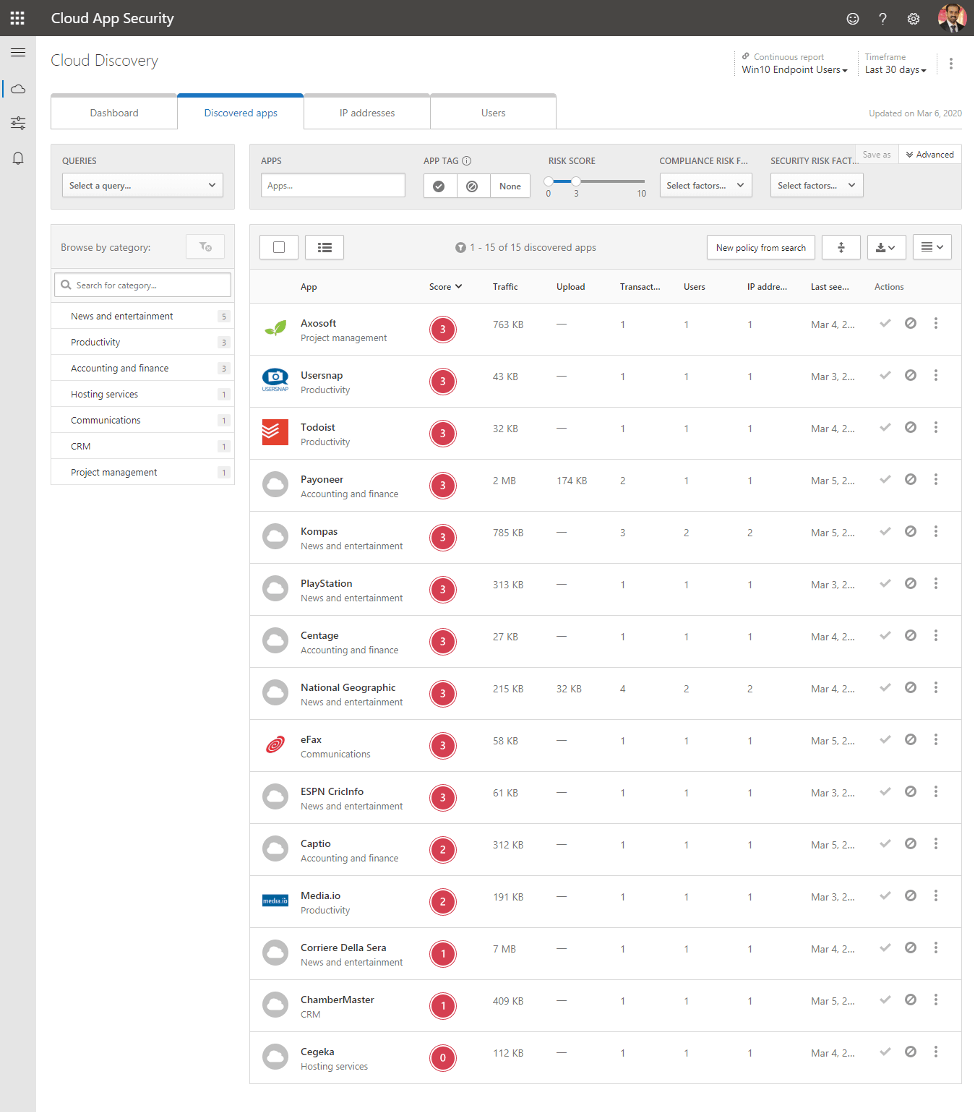Mark Cegeka as unsanctioned
Screen dimensions: 974x1112
[911, 1052]
